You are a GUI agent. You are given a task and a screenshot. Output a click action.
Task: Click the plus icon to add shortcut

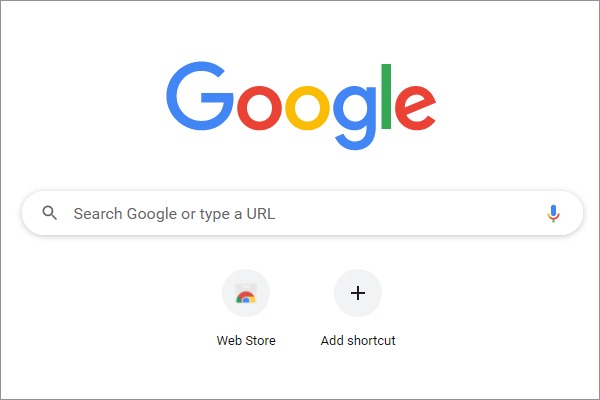[x=358, y=293]
